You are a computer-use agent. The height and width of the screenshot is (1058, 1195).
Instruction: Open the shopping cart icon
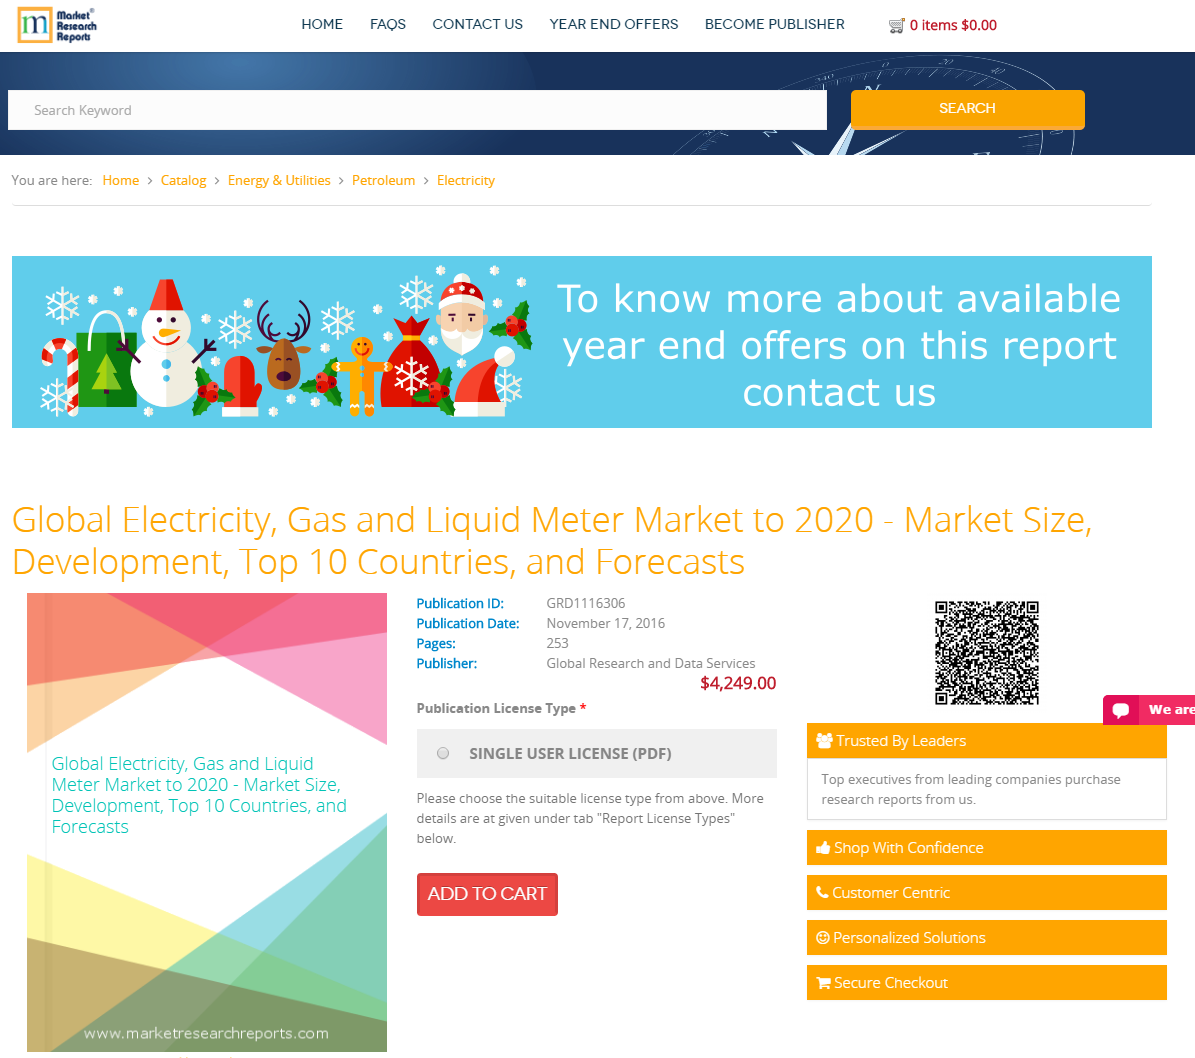click(896, 25)
